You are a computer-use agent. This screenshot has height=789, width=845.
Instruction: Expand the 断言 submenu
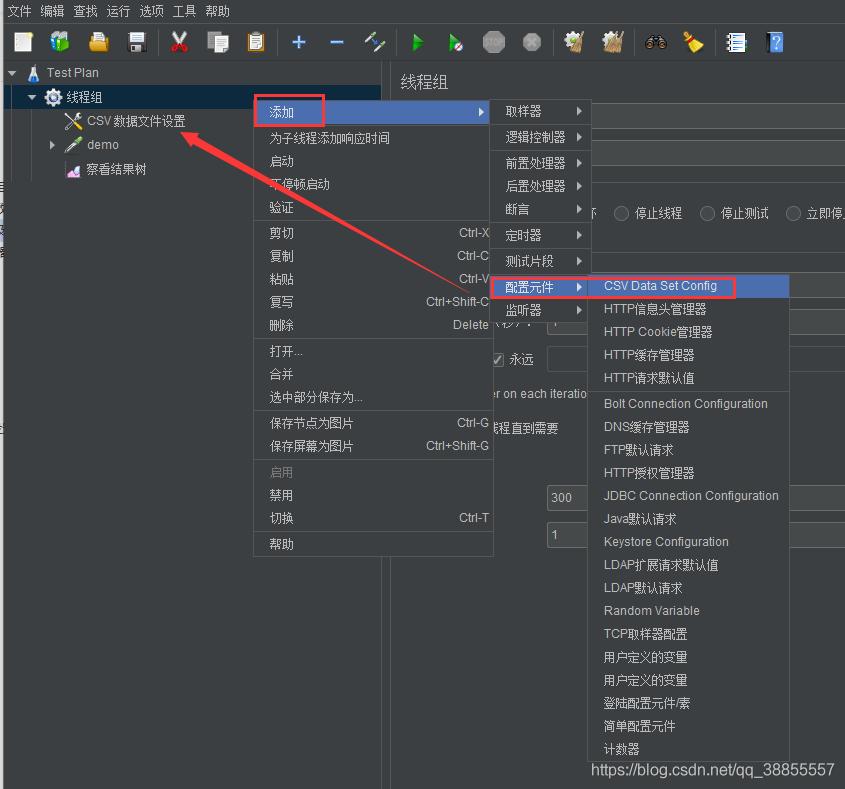(x=540, y=210)
